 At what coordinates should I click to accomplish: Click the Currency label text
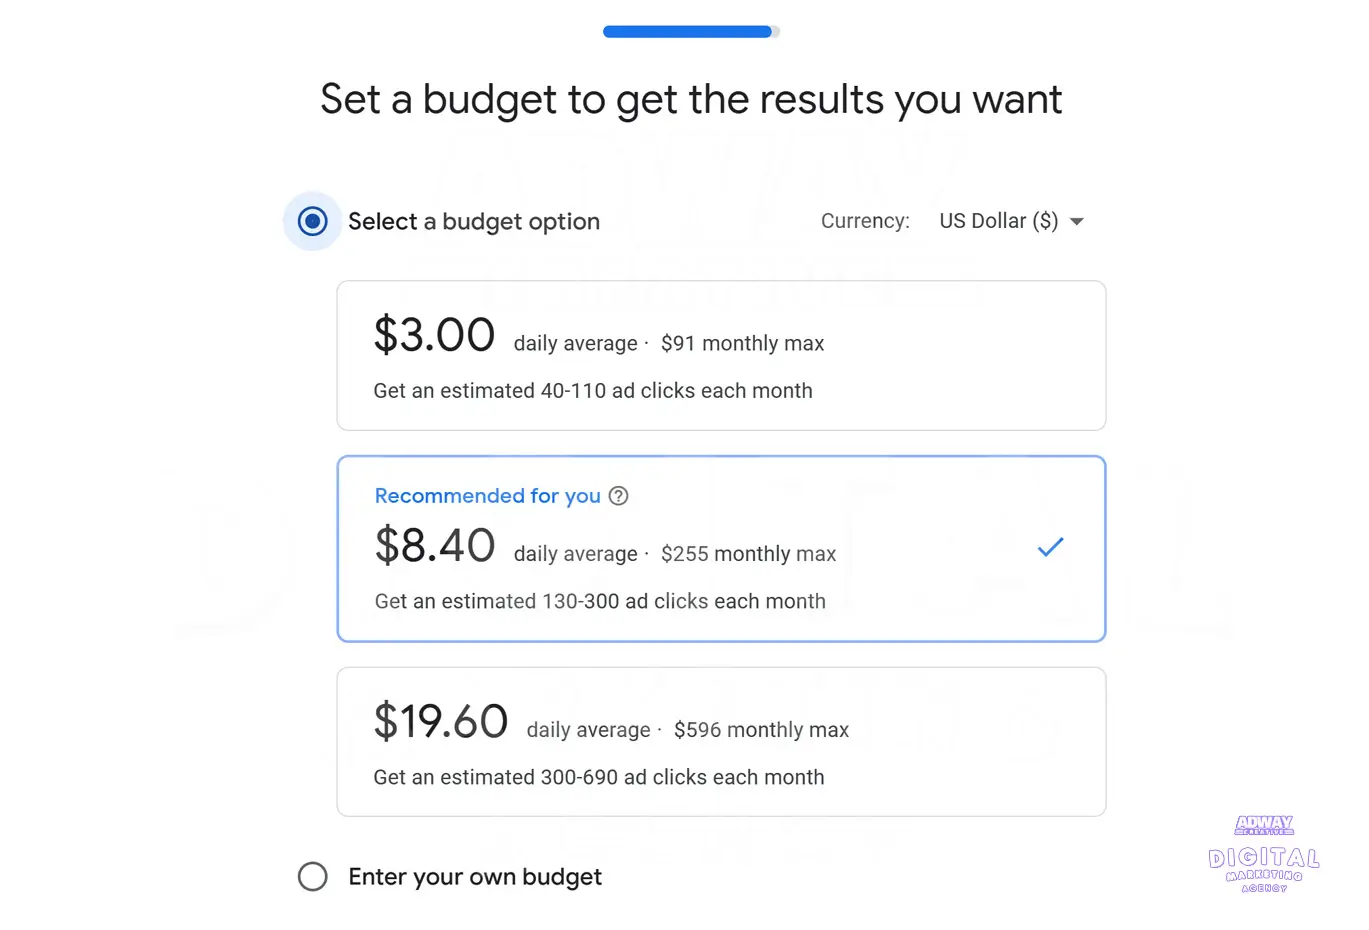point(864,221)
